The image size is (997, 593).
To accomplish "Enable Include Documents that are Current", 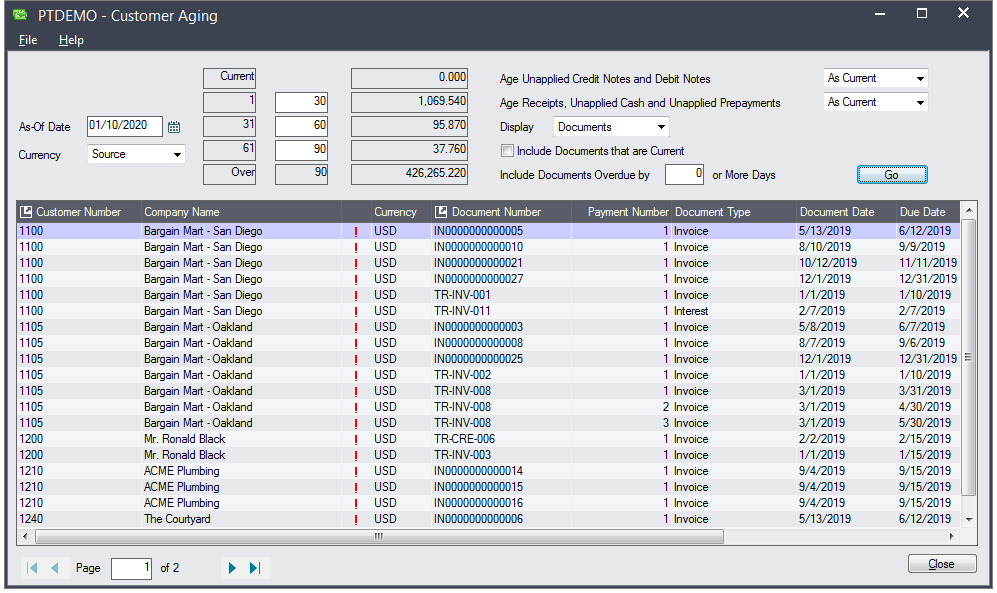I will point(508,151).
